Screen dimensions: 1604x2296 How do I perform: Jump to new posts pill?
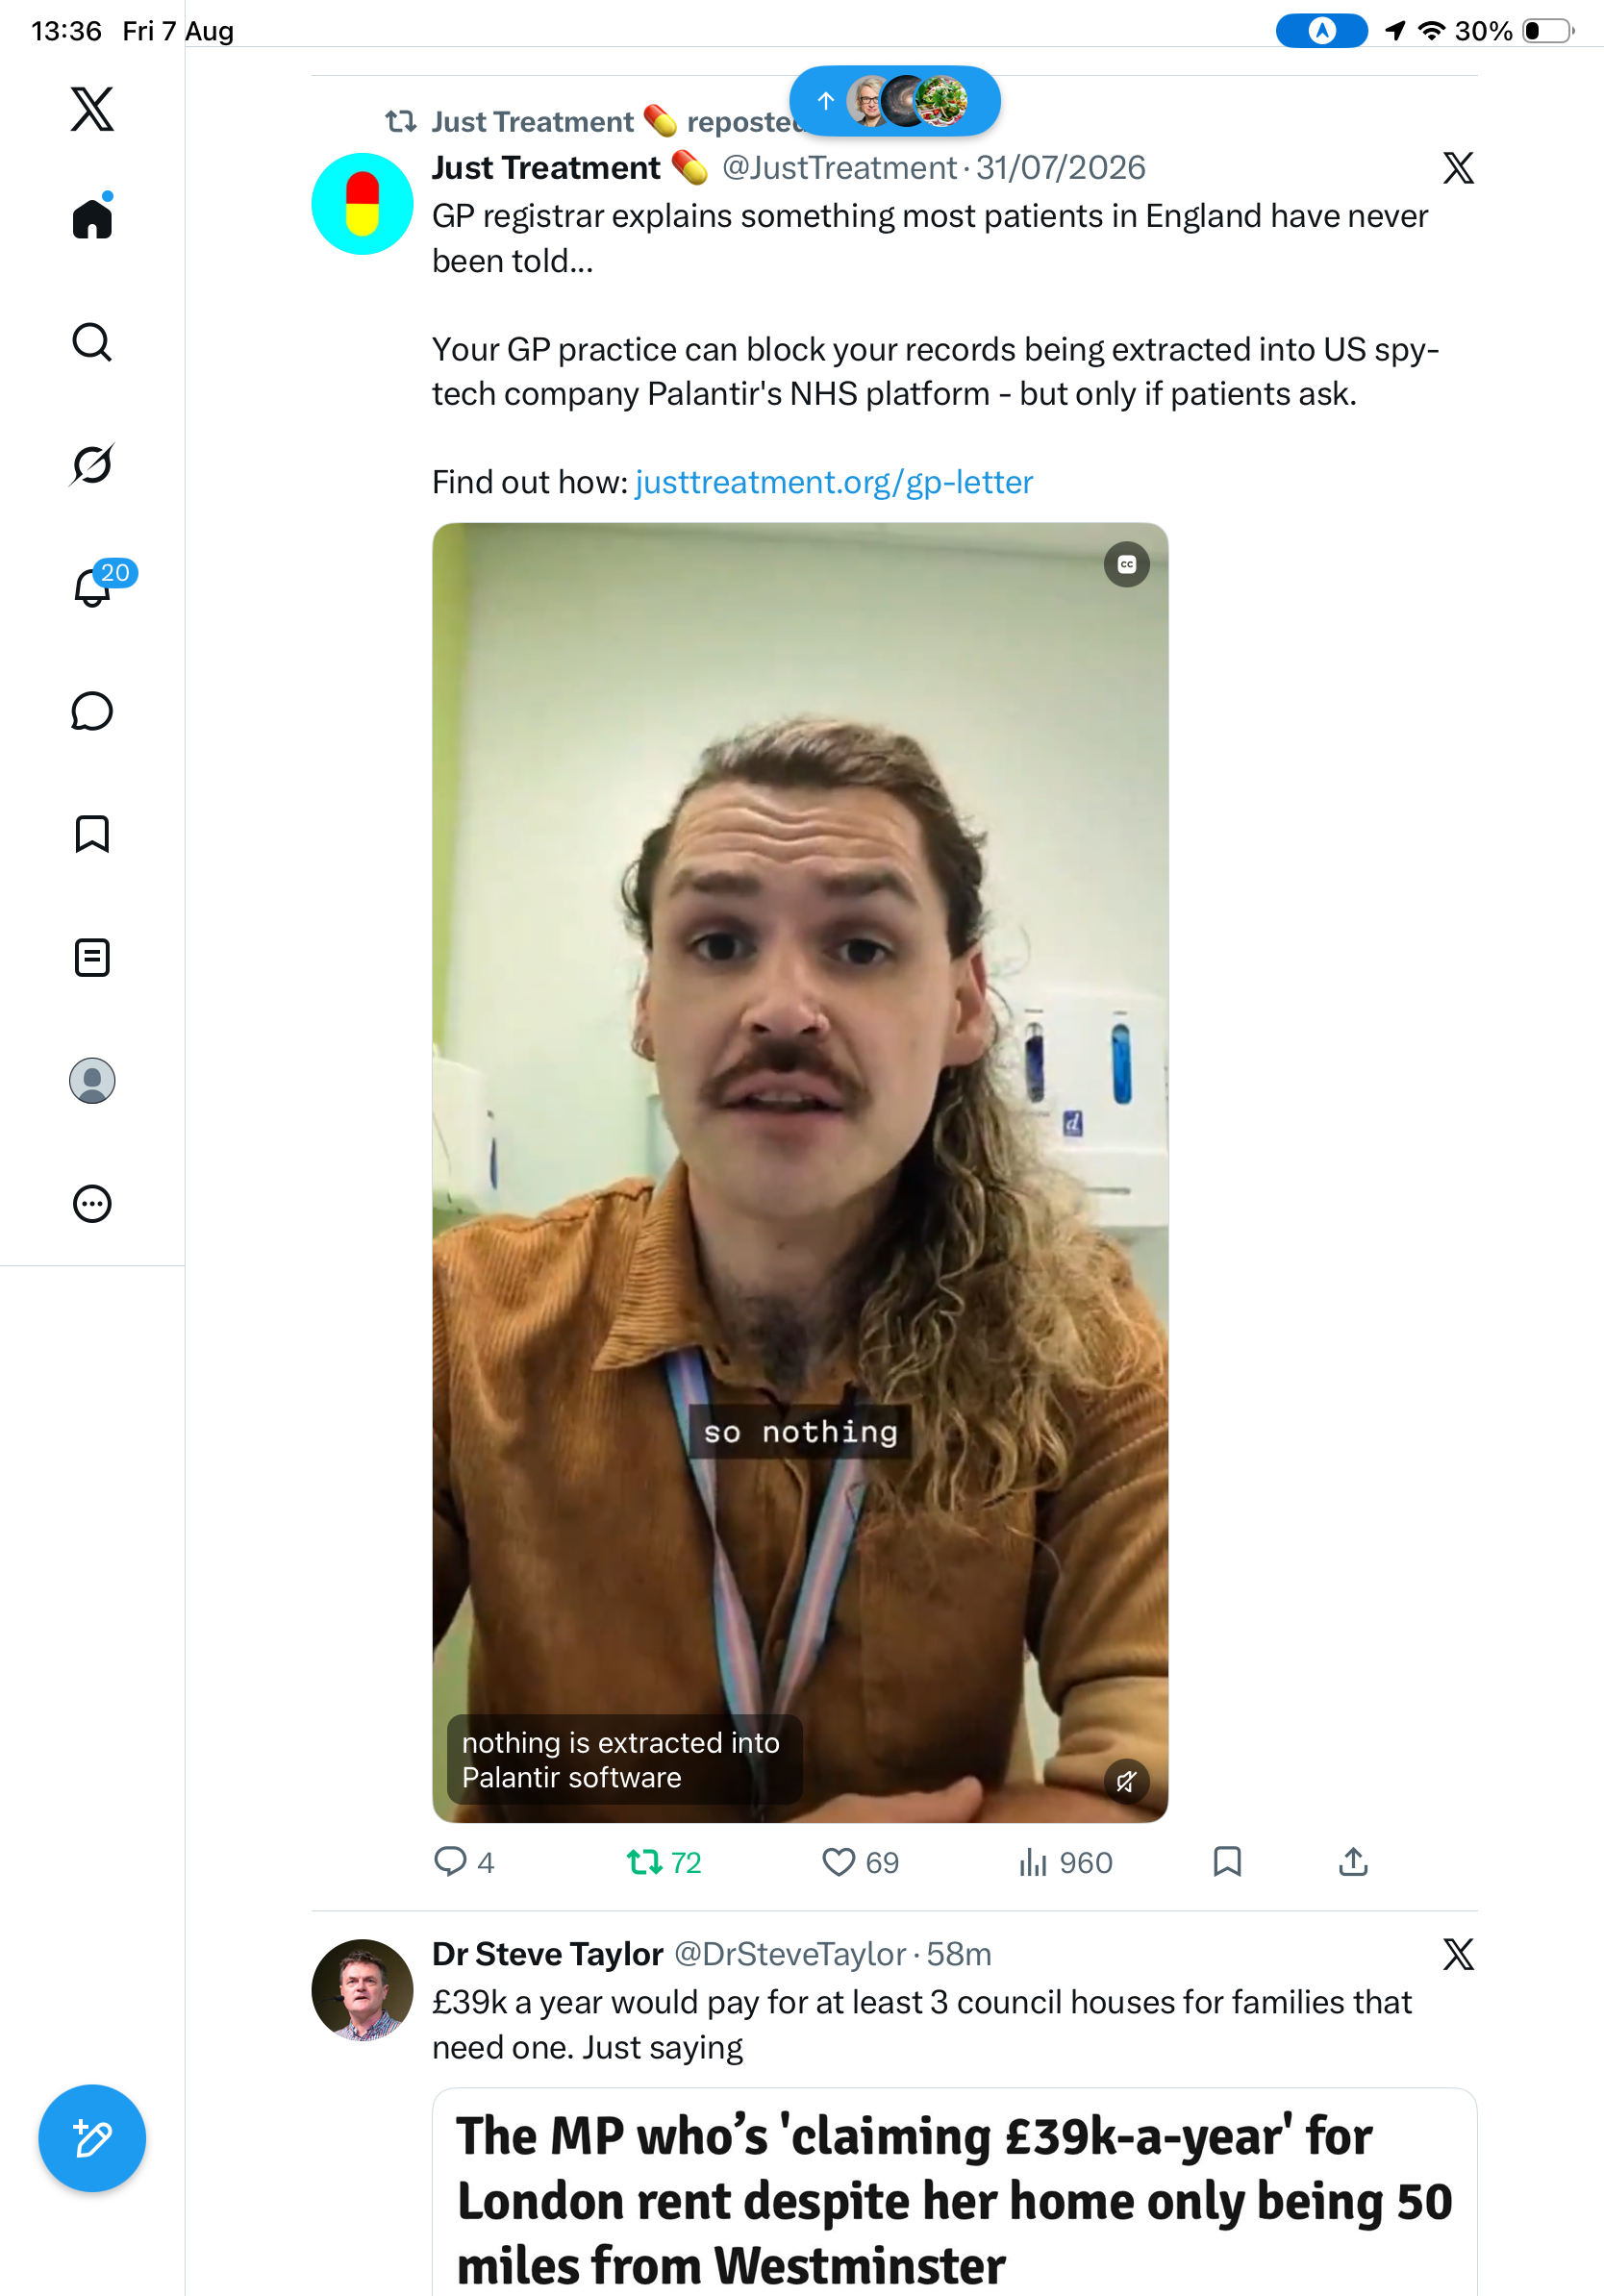tap(895, 101)
